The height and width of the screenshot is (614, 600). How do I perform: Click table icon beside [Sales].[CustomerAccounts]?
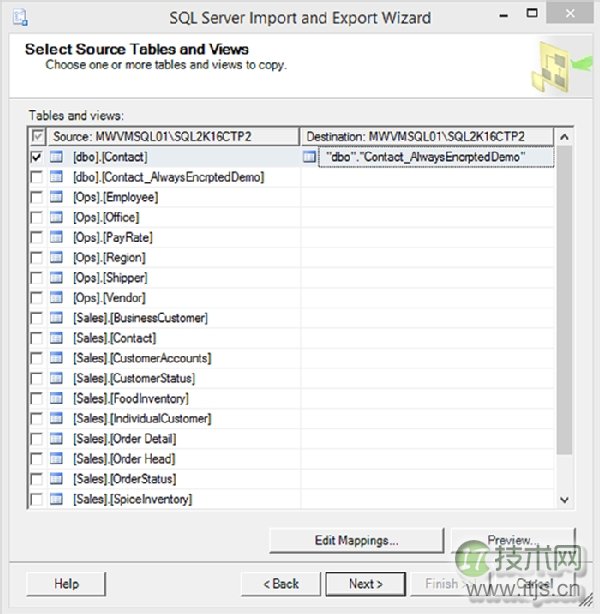coord(56,358)
